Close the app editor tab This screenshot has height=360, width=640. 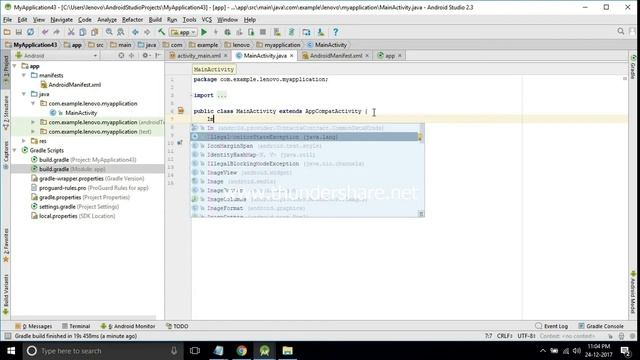tap(400, 56)
